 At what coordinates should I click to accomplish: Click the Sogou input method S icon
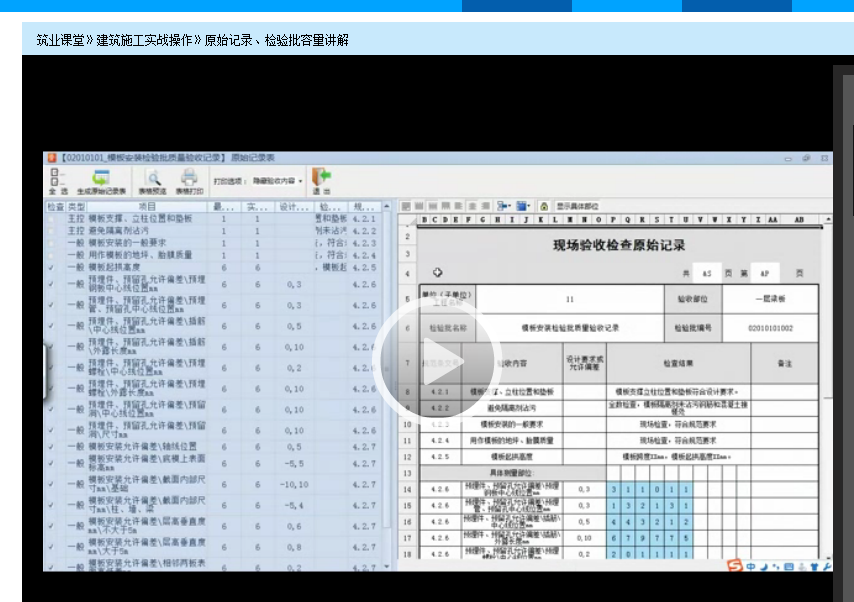tap(735, 565)
